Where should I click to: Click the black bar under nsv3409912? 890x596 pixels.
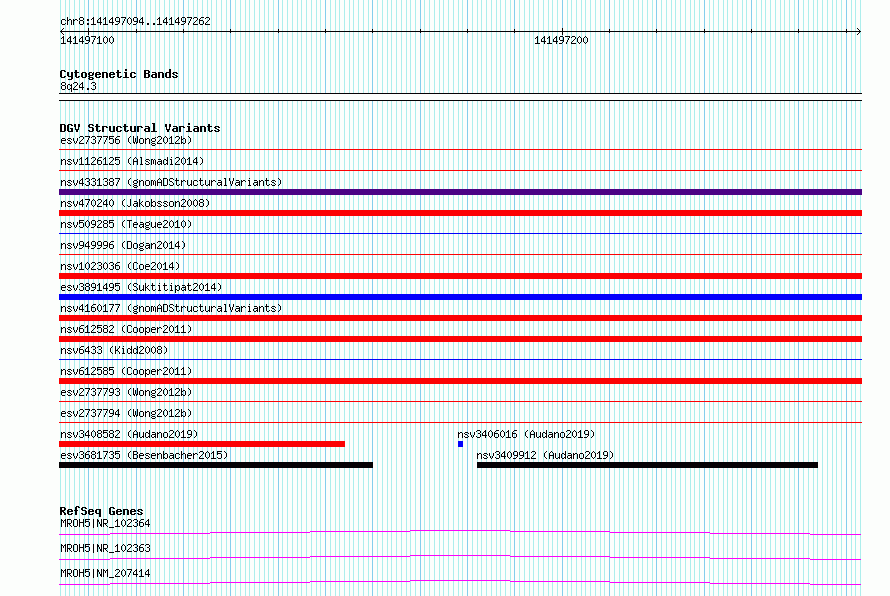click(647, 465)
